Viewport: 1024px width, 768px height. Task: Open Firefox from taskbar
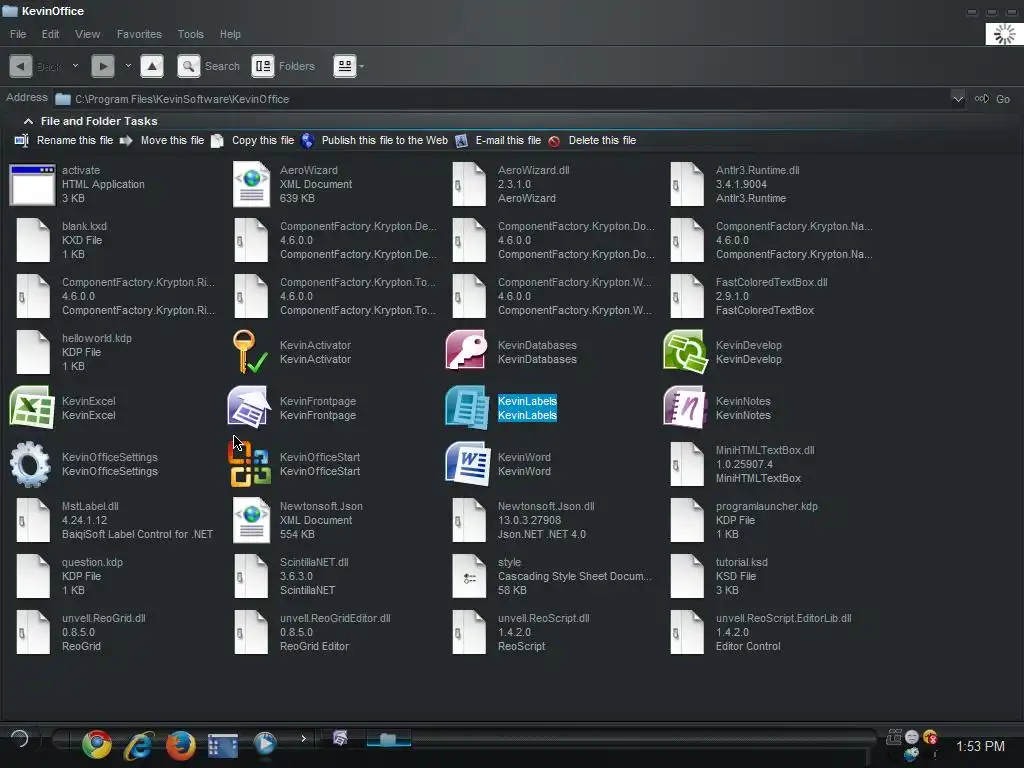(180, 744)
